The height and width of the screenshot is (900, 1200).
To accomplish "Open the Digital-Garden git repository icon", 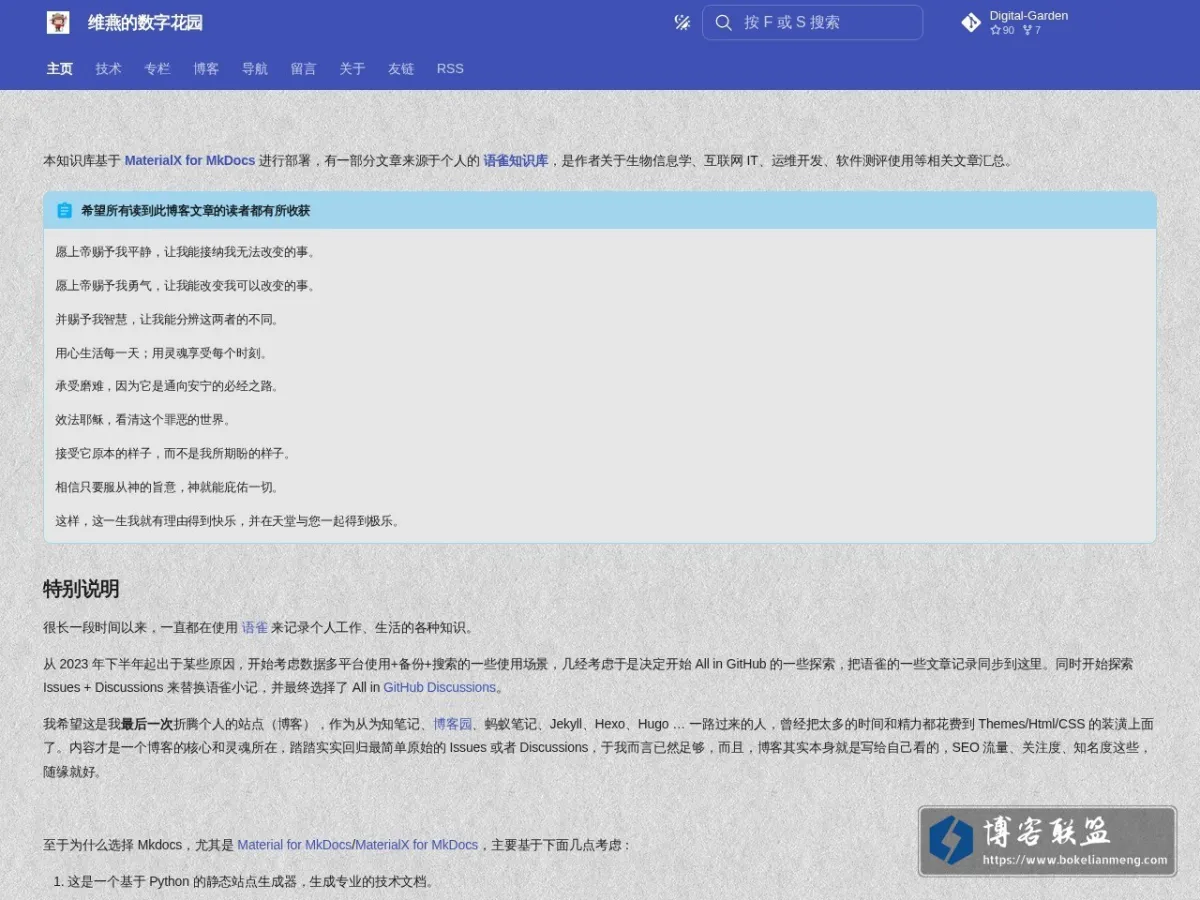I will [x=971, y=22].
